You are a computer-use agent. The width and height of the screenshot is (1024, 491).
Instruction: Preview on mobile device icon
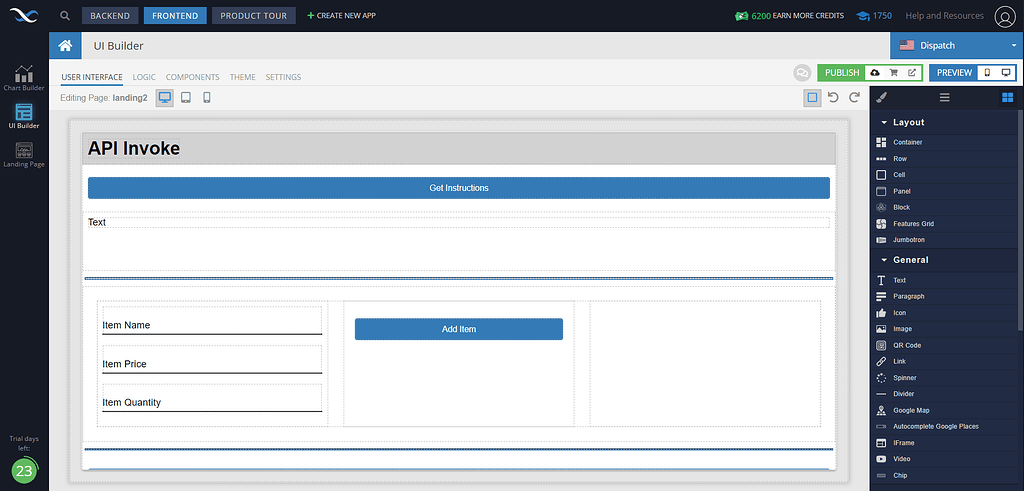coord(987,72)
